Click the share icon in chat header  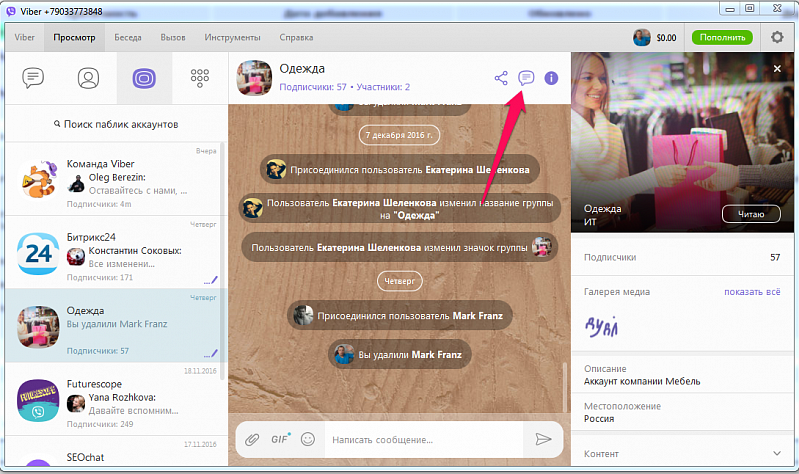[x=501, y=78]
